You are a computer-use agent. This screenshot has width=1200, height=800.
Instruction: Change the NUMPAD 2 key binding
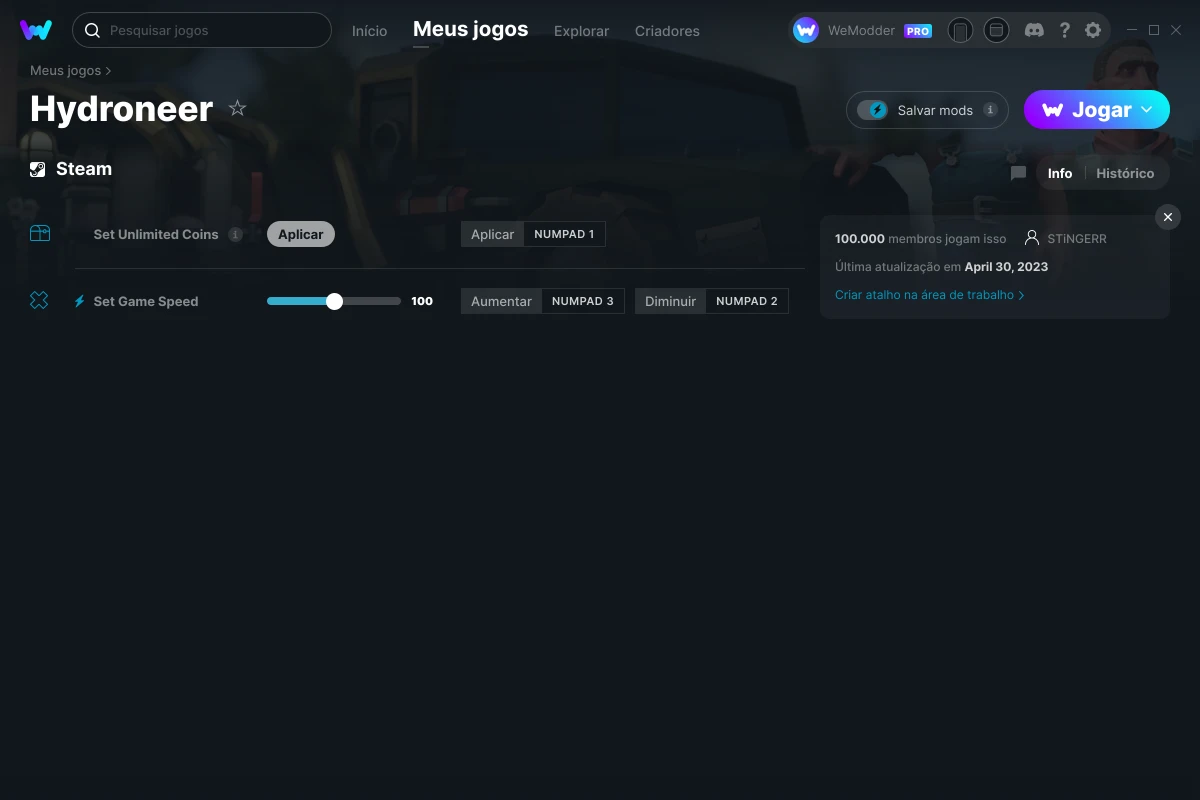point(747,301)
